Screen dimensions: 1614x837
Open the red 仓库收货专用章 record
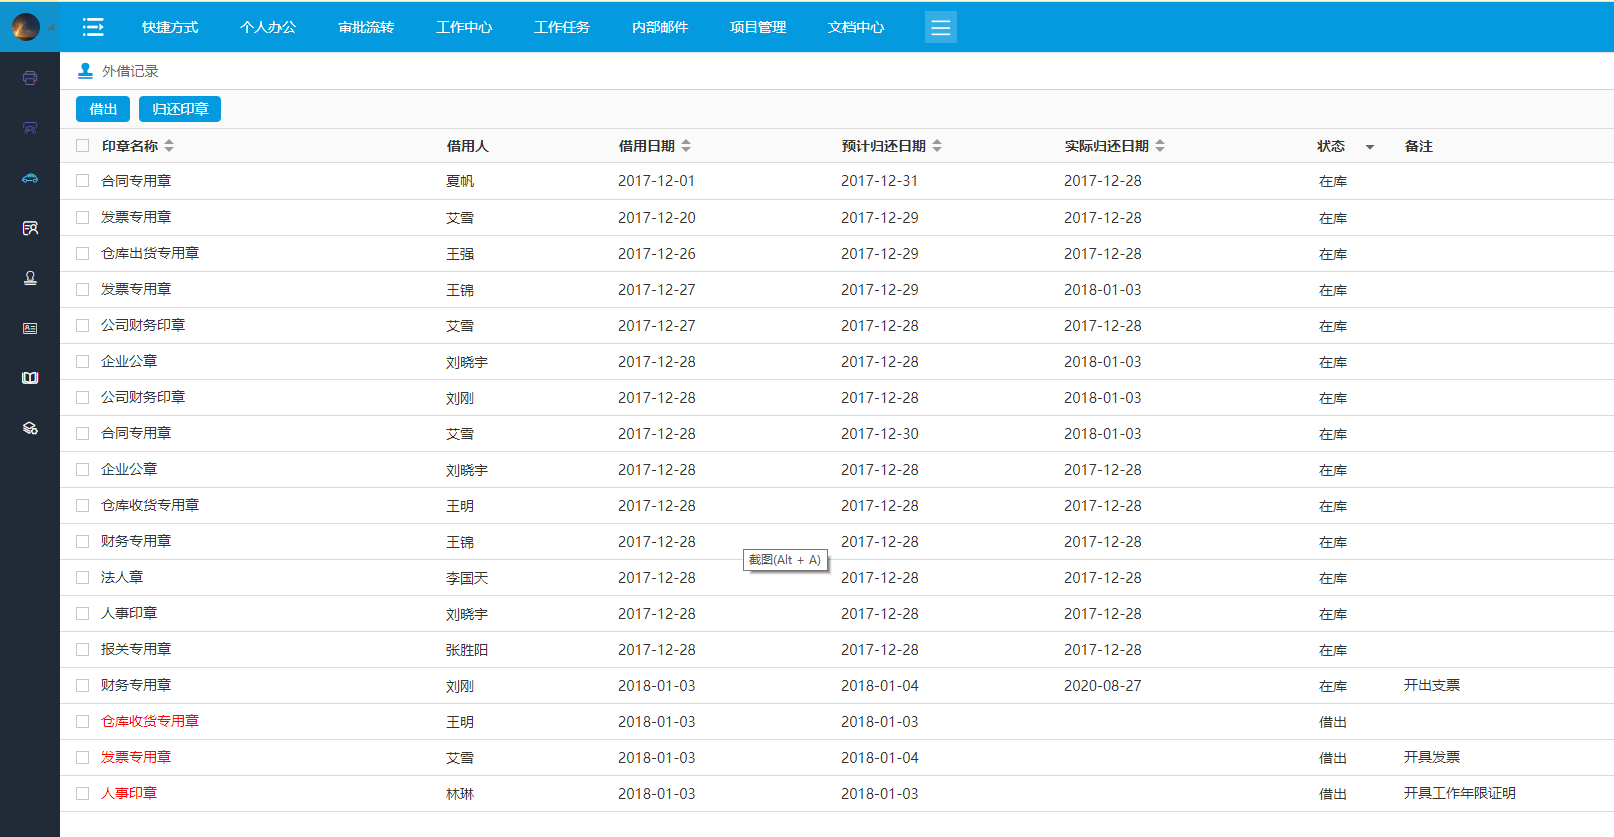click(x=150, y=722)
